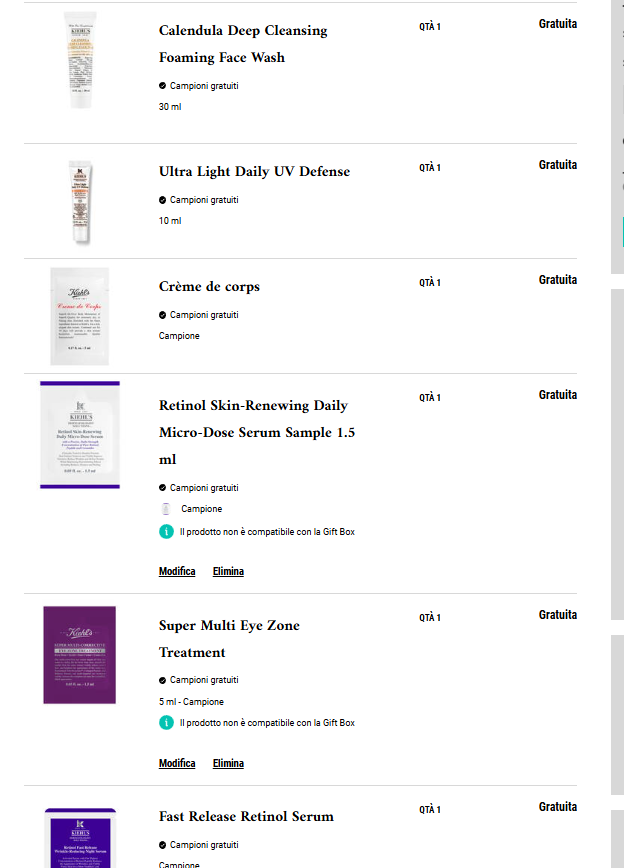Screen dimensions: 624x868
Task: Click checkmark icon under Super Multi Eye Zone Treatment
Action: pos(162,680)
